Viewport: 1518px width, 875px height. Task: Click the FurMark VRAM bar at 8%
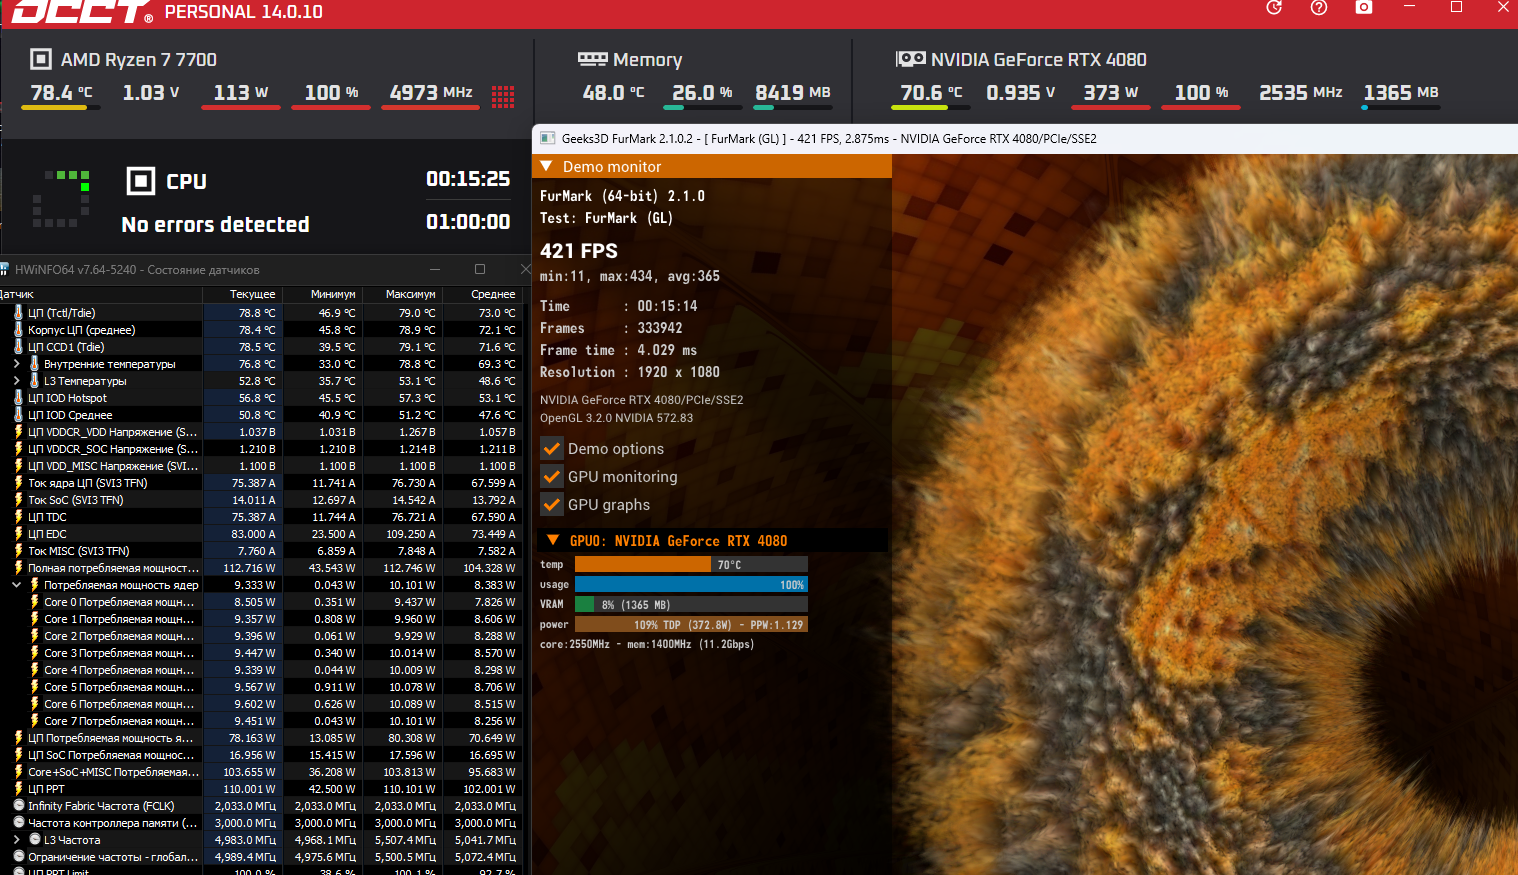691,605
